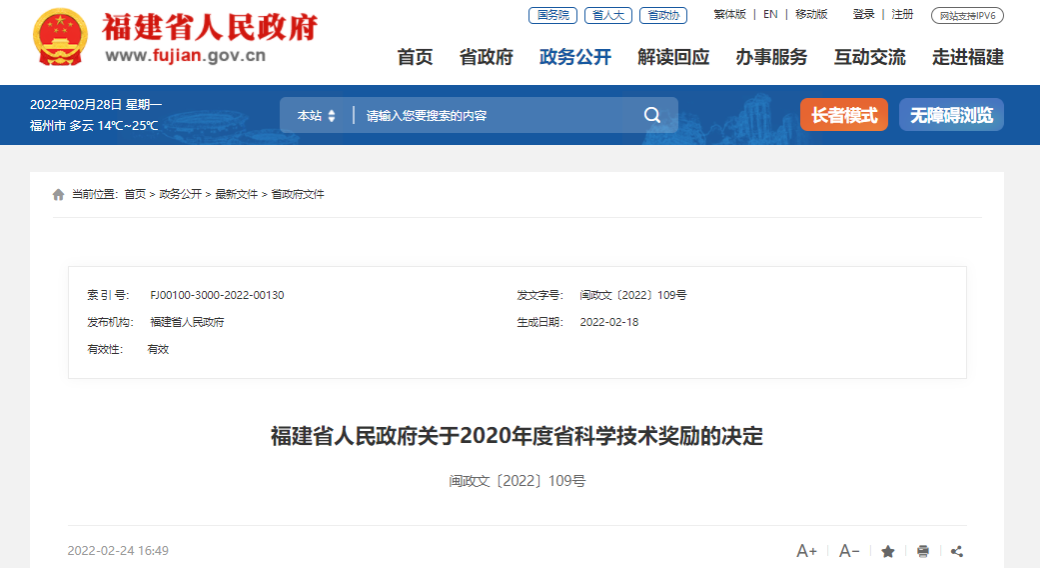Go to 办事服务 in main navigation

coord(771,57)
